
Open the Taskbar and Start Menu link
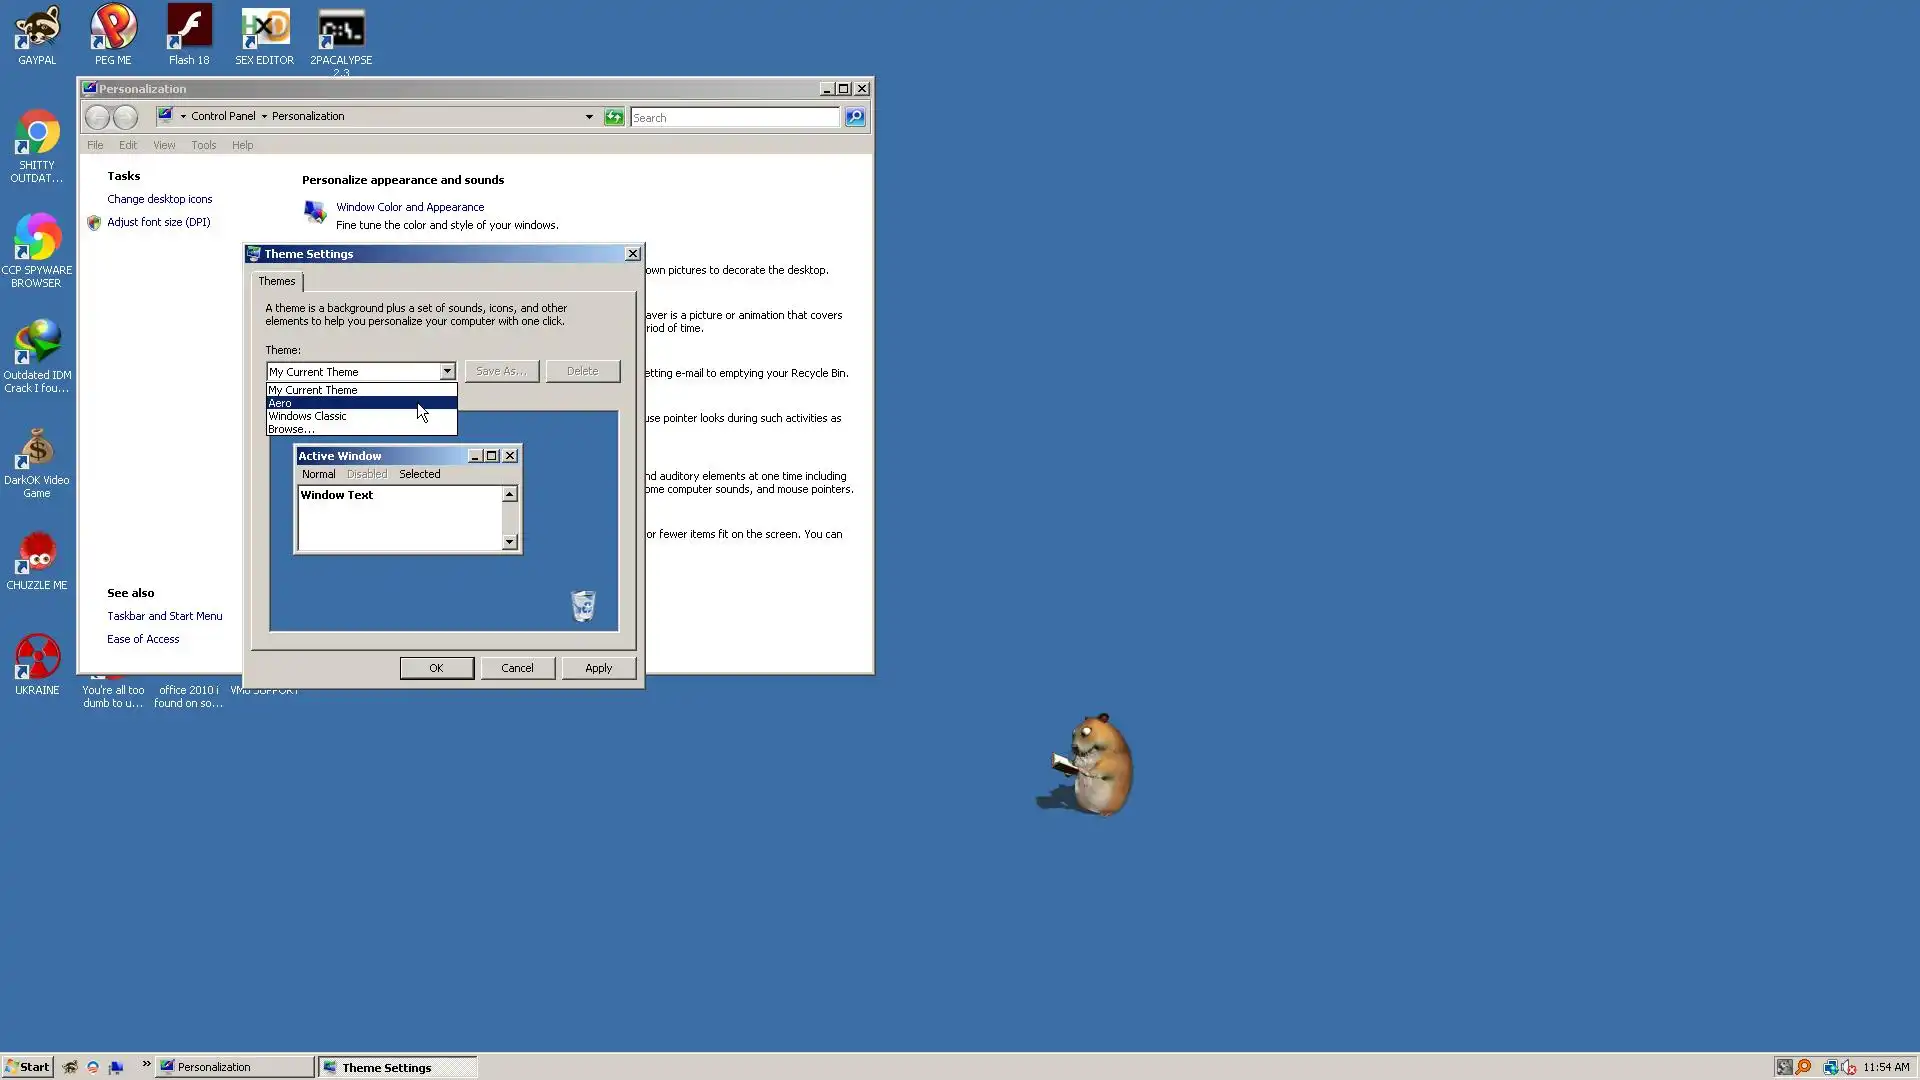tap(165, 616)
